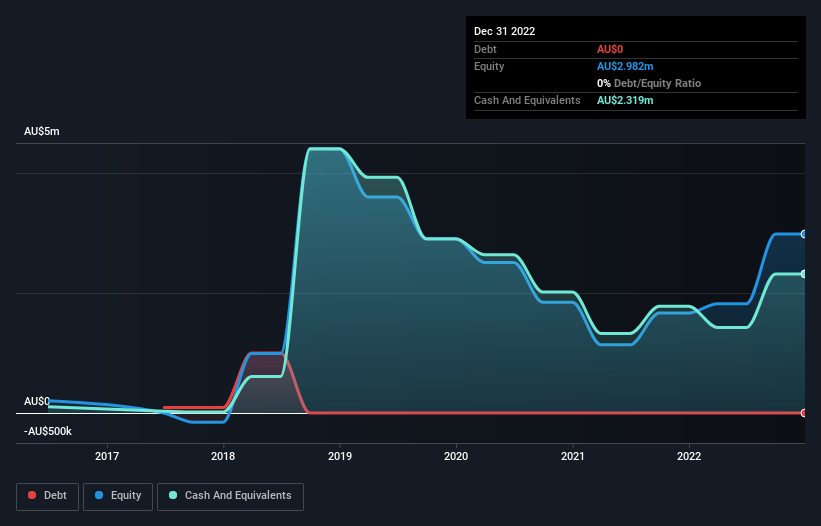The image size is (821, 526).
Task: Click the AU$2.982m equity value
Action: (625, 66)
